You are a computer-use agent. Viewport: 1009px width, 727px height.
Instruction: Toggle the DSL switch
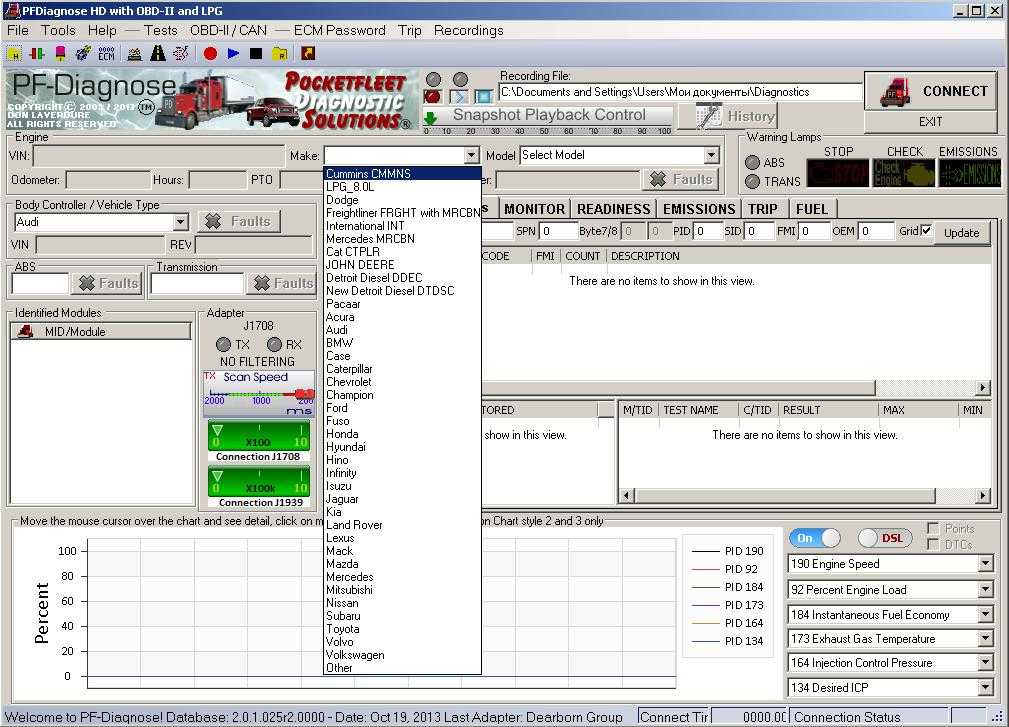(x=885, y=538)
